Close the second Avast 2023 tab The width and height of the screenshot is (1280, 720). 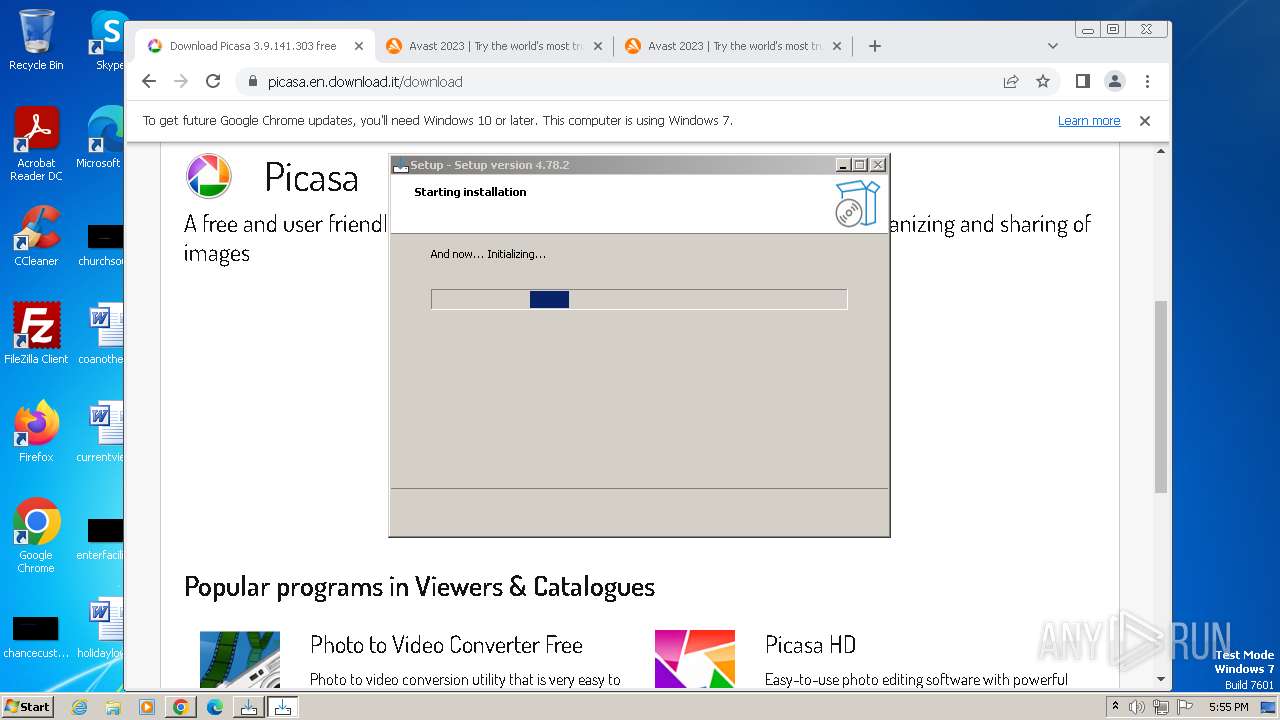point(837,46)
